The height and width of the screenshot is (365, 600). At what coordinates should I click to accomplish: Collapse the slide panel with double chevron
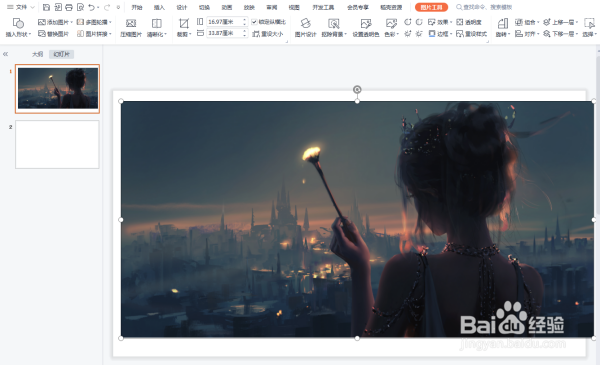click(5, 54)
